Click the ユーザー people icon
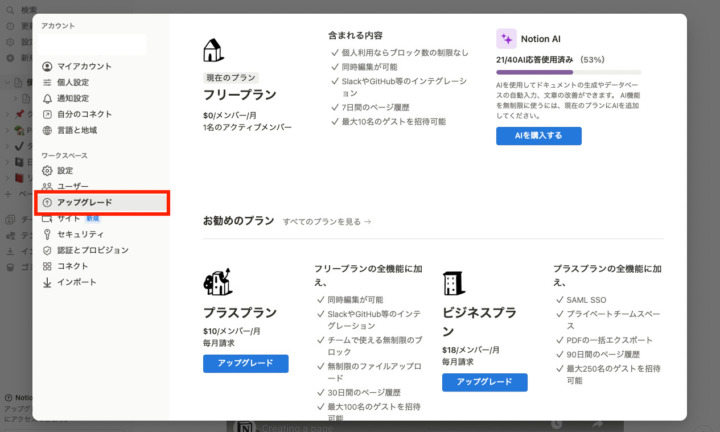 tap(47, 186)
